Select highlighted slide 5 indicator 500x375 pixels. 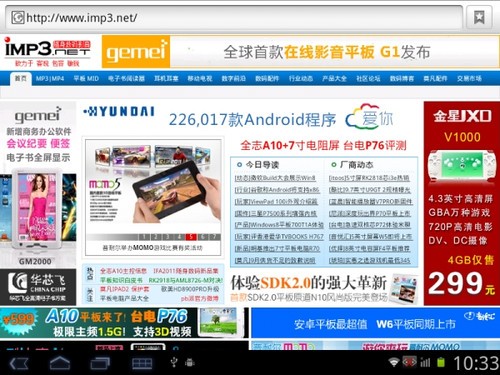[x=191, y=237]
